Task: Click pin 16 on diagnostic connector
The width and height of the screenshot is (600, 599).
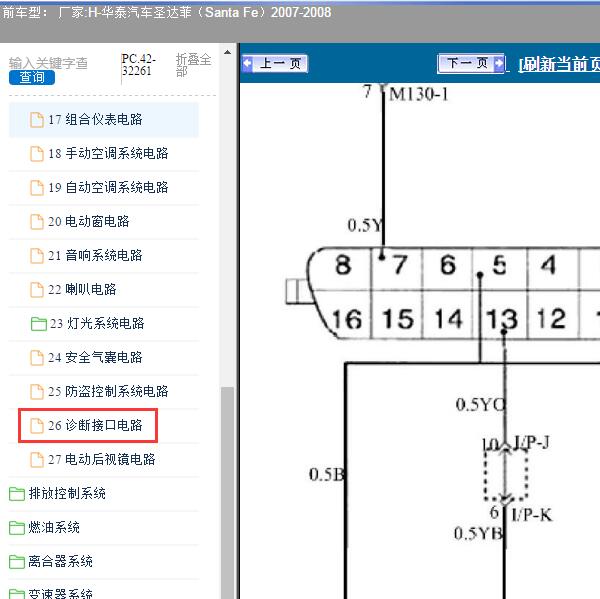Action: tap(347, 319)
